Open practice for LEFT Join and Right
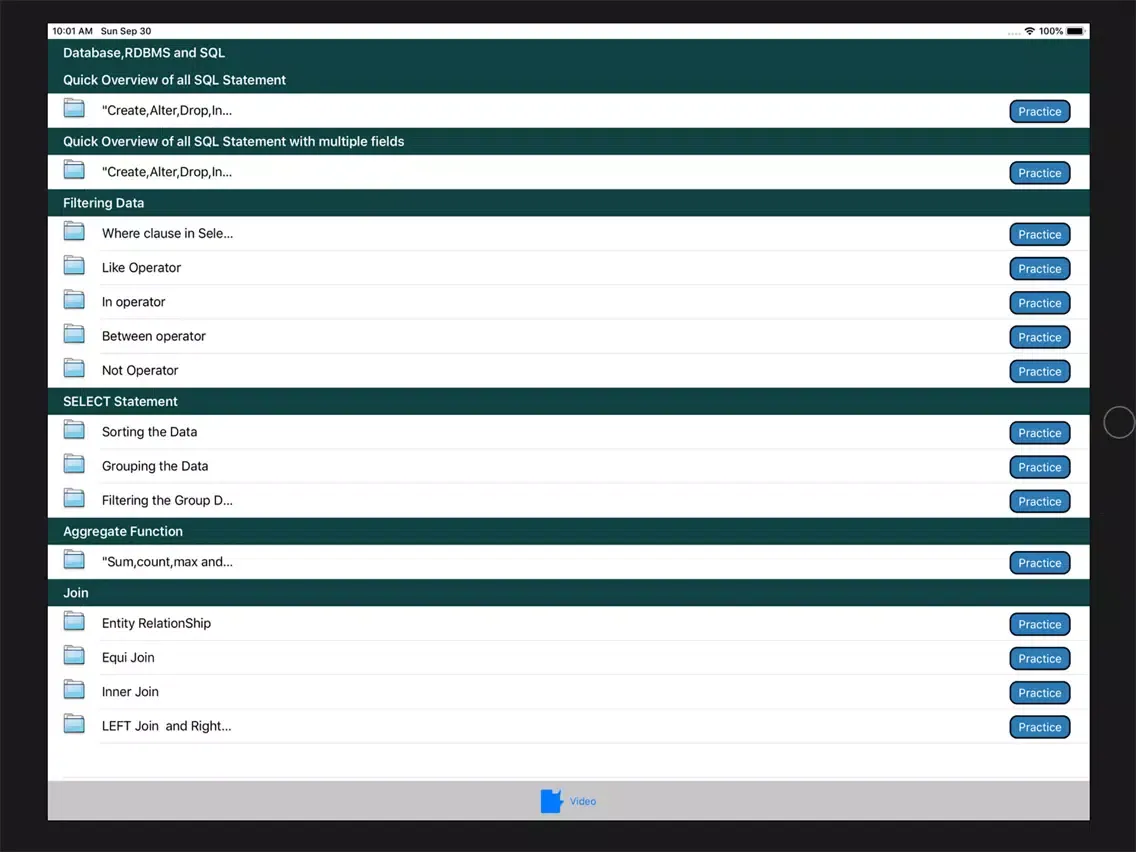The height and width of the screenshot is (852, 1136). [1039, 727]
